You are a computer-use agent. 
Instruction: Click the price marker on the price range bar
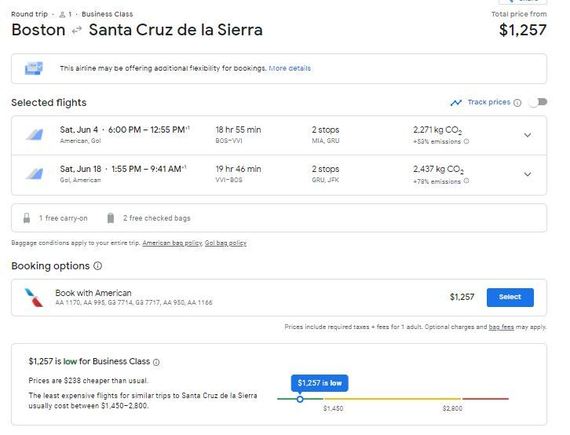[300, 399]
